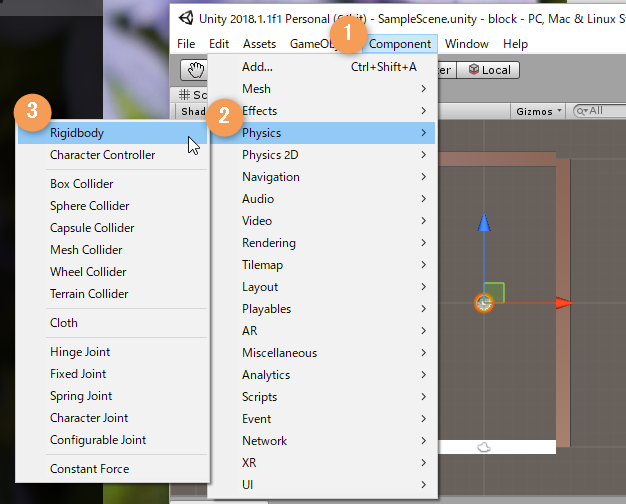Click the green plane handle of move gizmo
This screenshot has height=504, width=626.
point(495,292)
